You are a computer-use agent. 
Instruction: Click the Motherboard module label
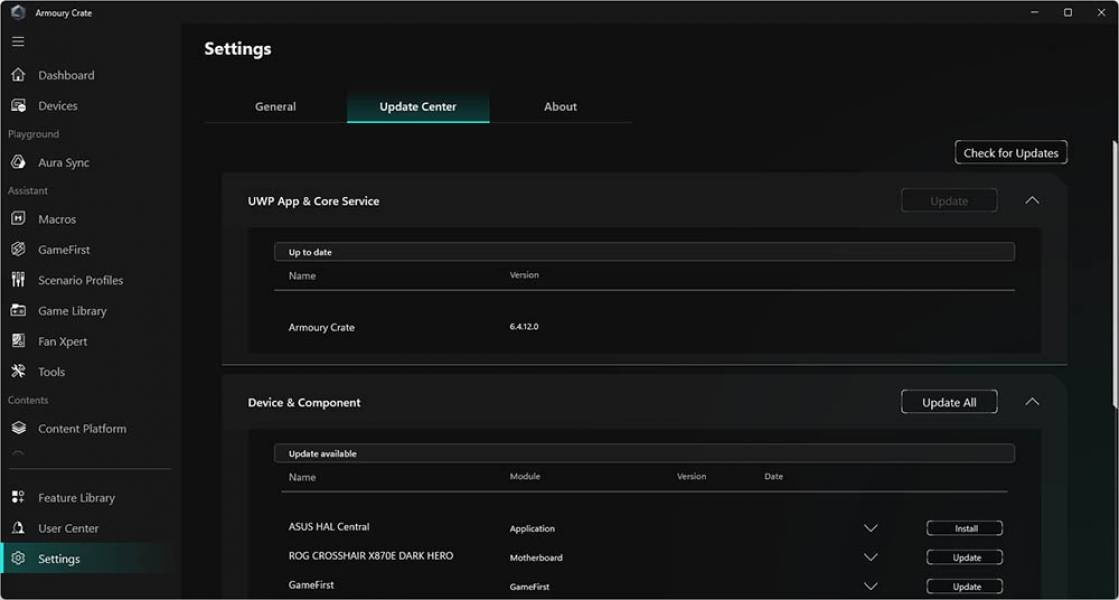[x=536, y=557]
